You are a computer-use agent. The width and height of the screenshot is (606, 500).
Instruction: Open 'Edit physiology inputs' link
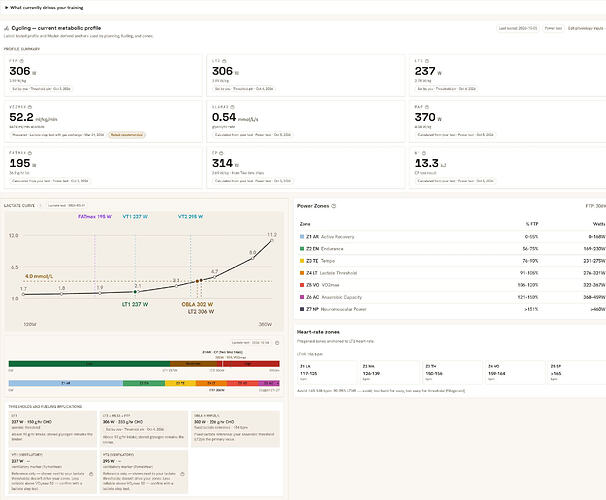click(x=586, y=28)
